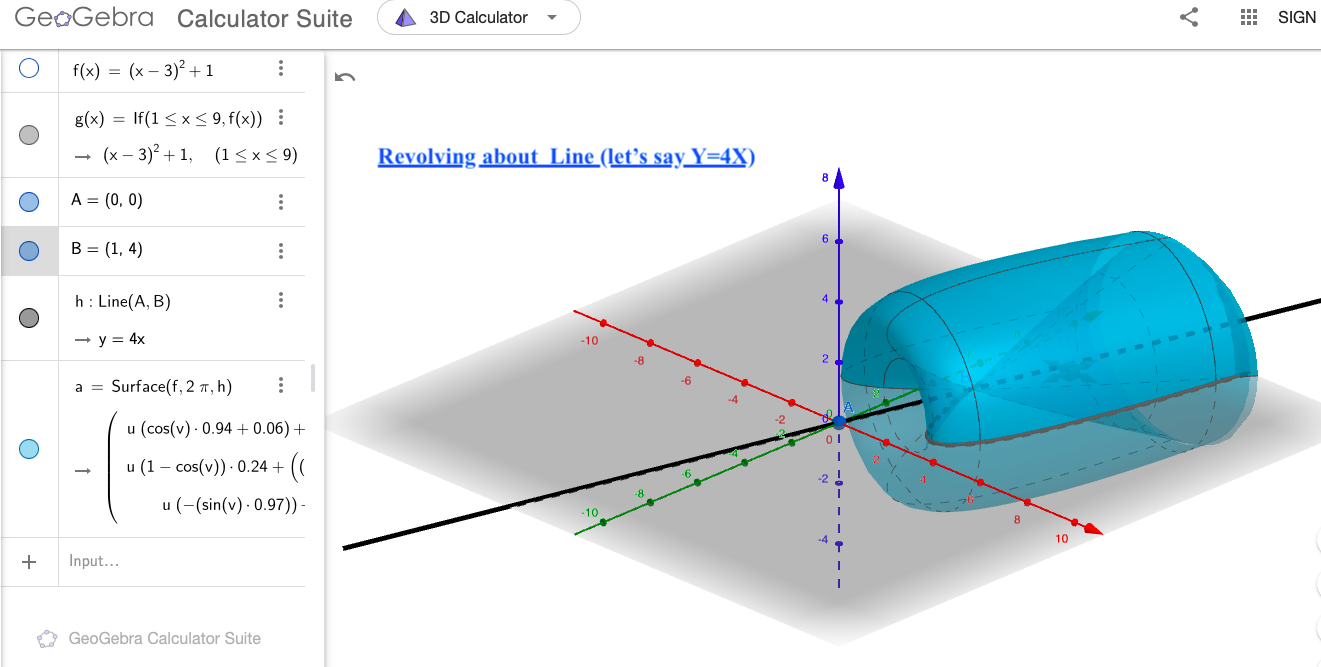Click the GeoGebra logo
This screenshot has width=1321, height=667.
pyautogui.click(x=84, y=17)
